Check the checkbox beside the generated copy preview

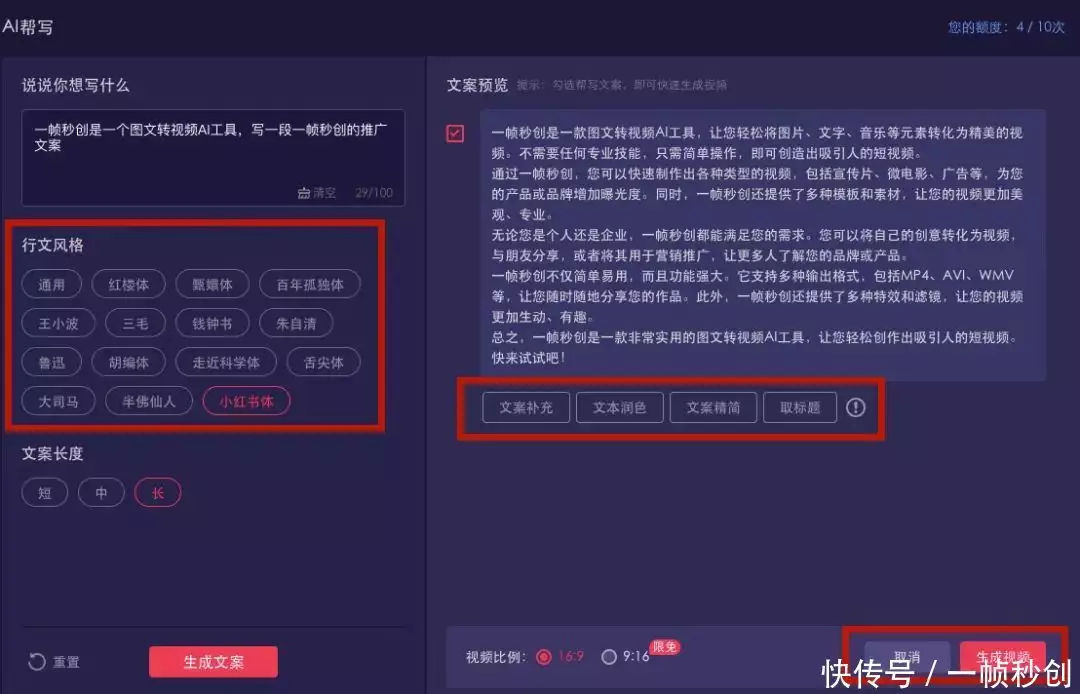tap(455, 133)
